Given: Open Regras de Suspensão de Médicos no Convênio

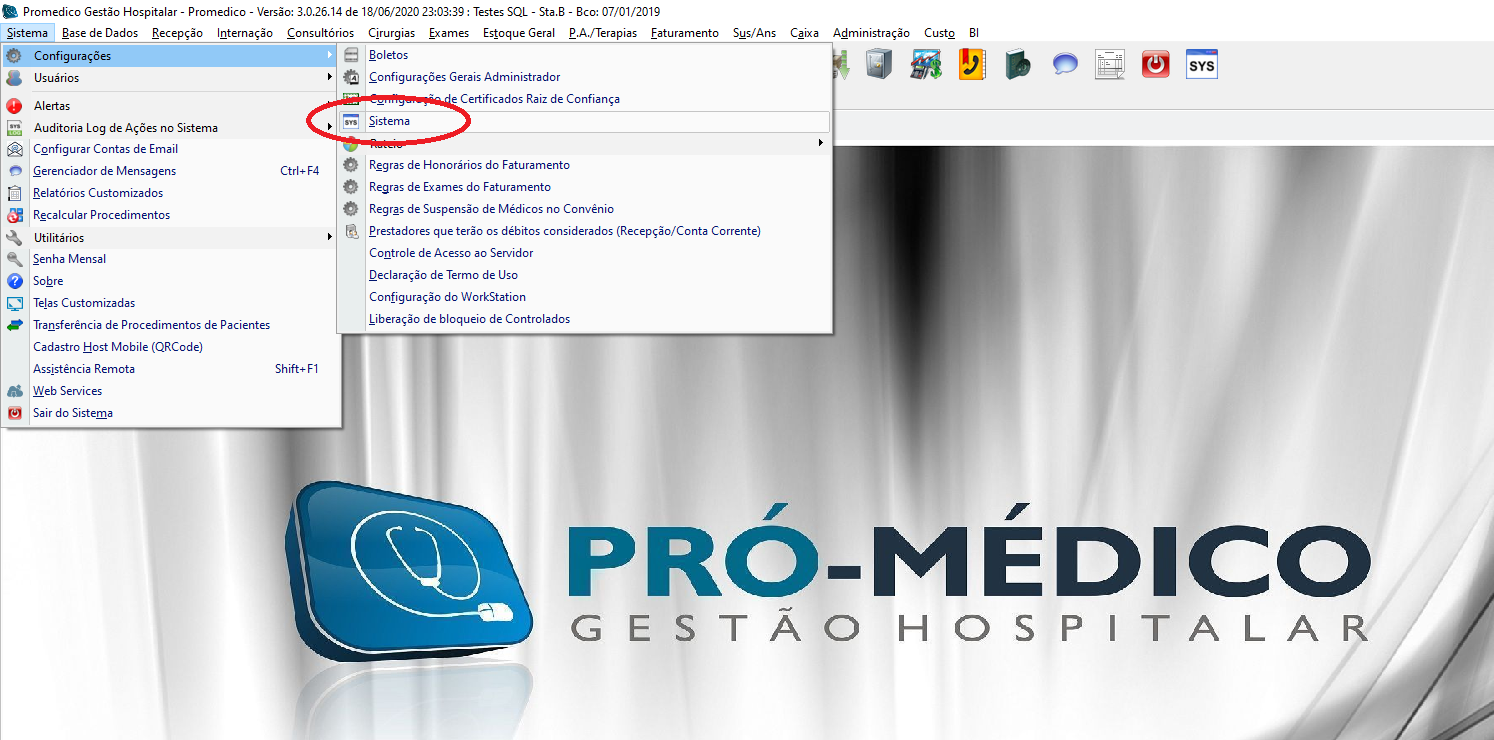Looking at the screenshot, I should tap(584, 209).
